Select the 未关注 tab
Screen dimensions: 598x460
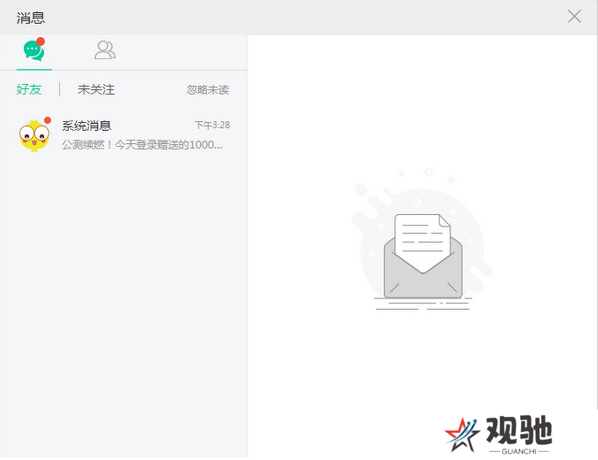[x=96, y=90]
